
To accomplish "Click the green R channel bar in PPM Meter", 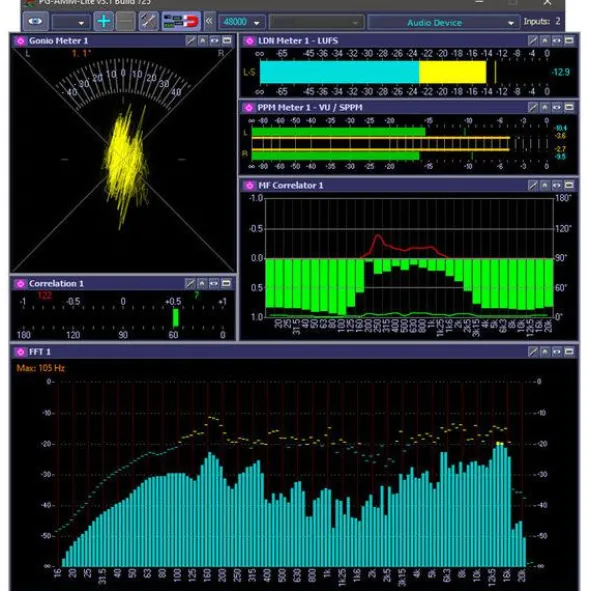I will tap(336, 156).
